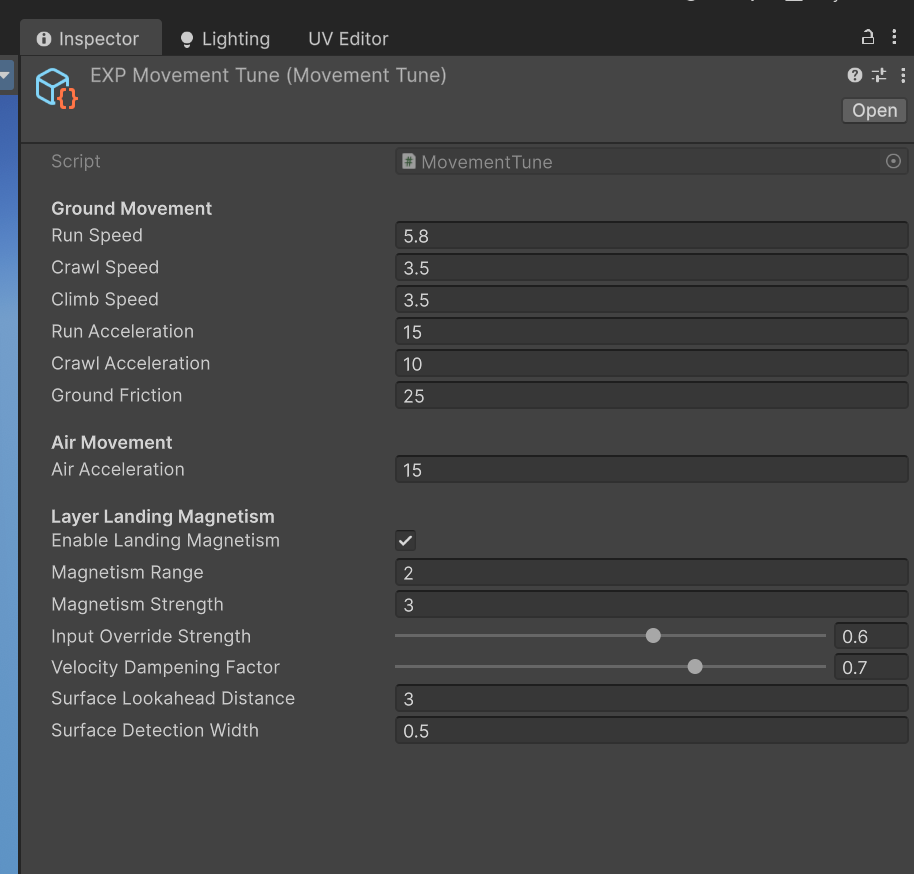Switch to the Lighting tab
This screenshot has height=874, width=914.
click(225, 38)
